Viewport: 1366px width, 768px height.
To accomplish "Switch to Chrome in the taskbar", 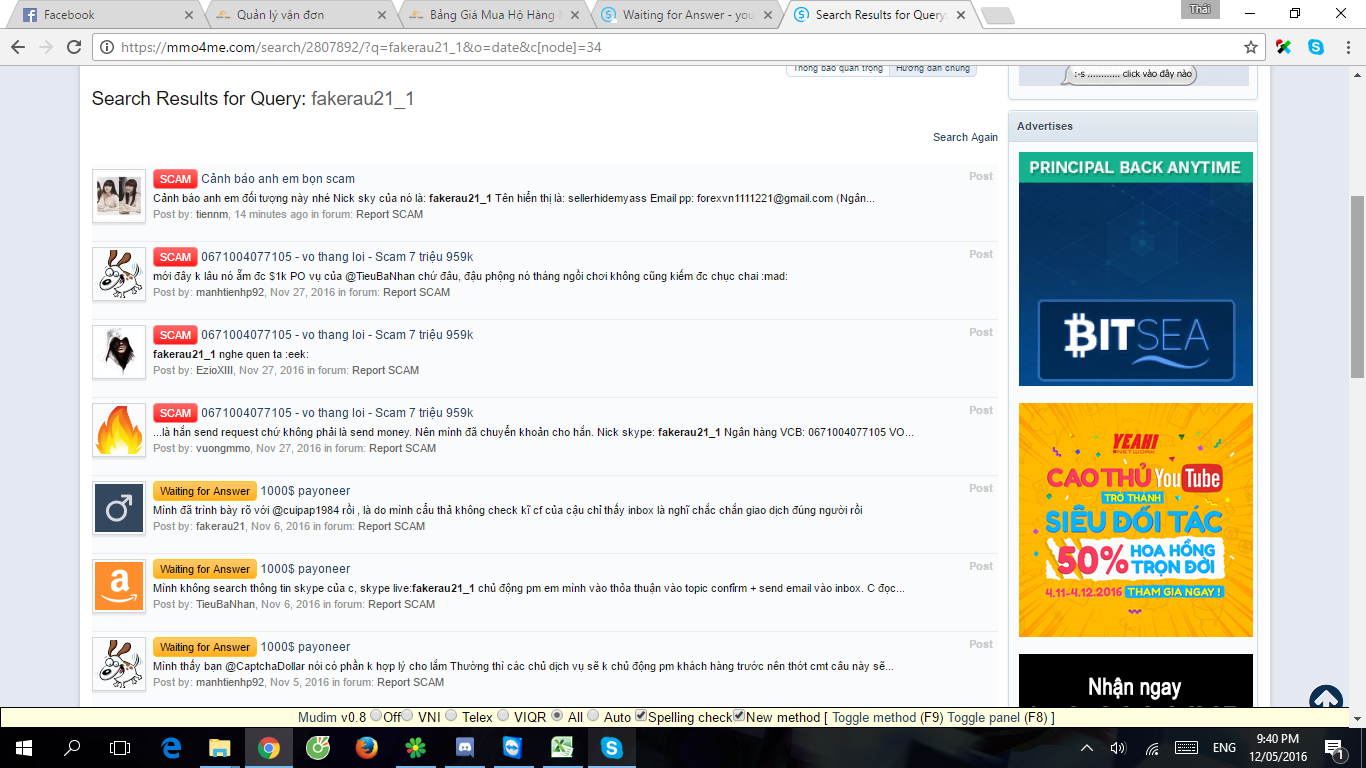I will 268,748.
